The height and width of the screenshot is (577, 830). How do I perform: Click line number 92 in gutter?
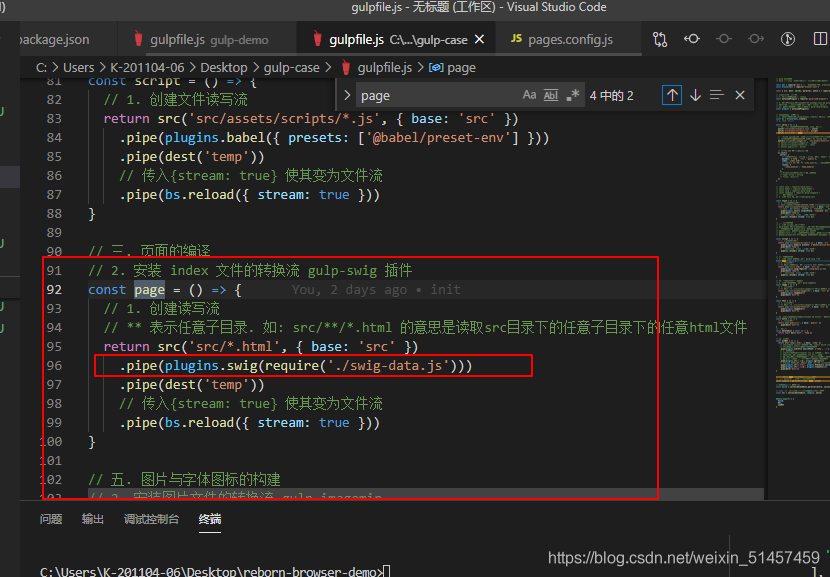54,290
